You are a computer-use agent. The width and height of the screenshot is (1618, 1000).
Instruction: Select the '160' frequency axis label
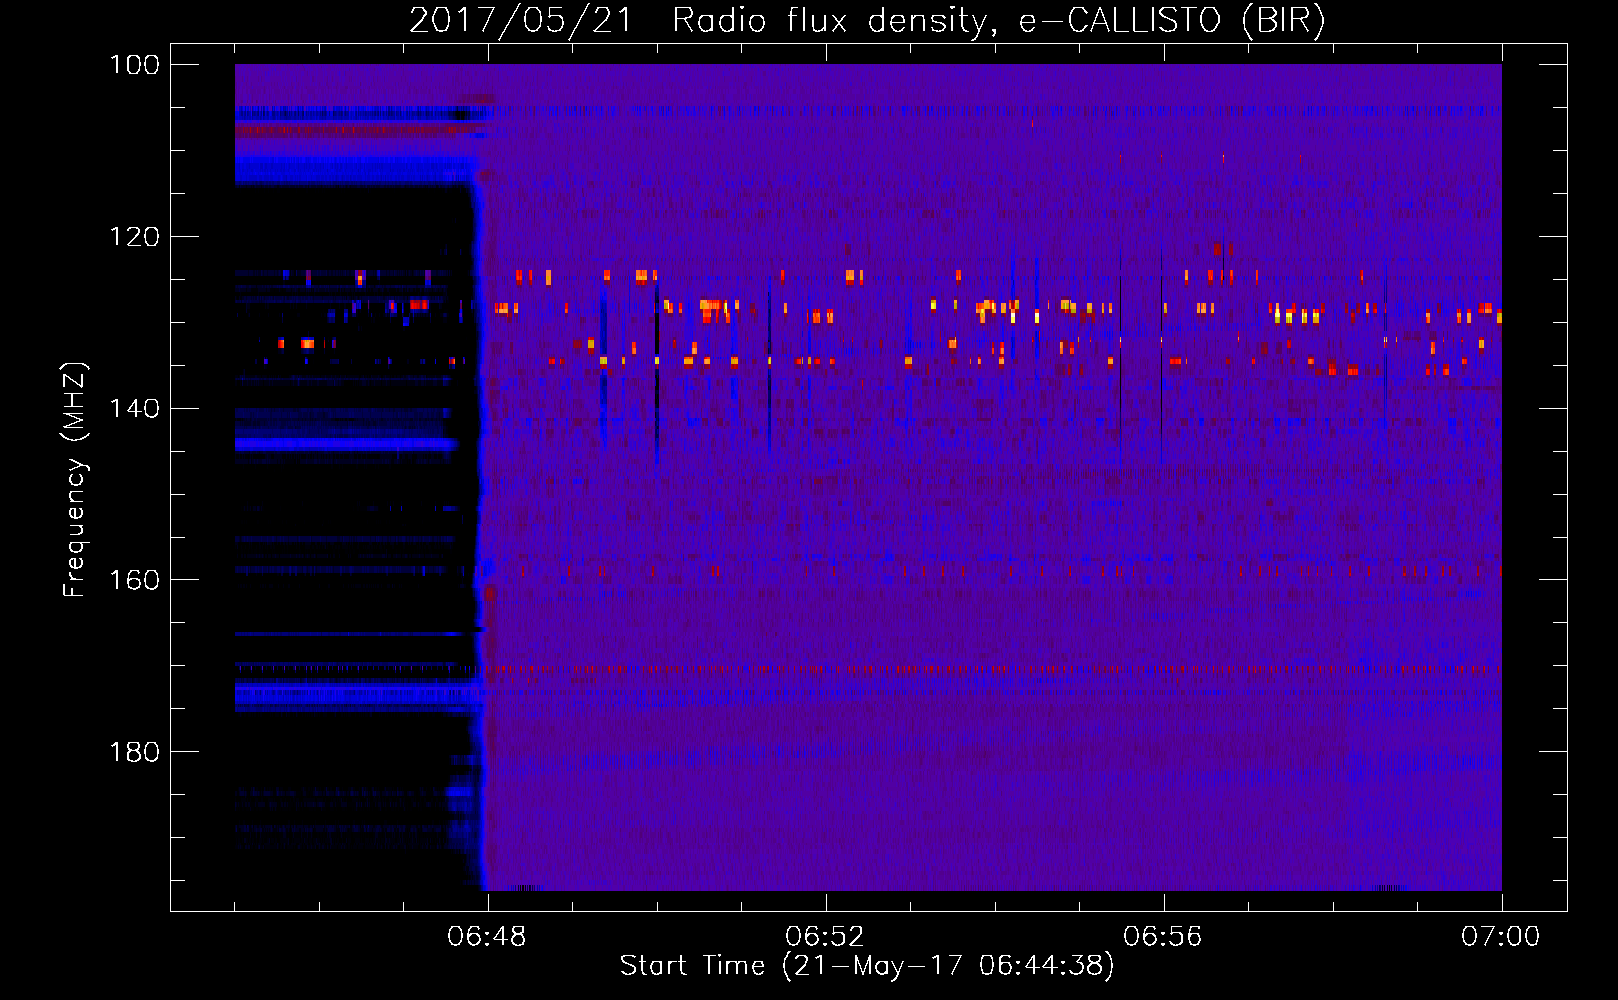point(135,580)
